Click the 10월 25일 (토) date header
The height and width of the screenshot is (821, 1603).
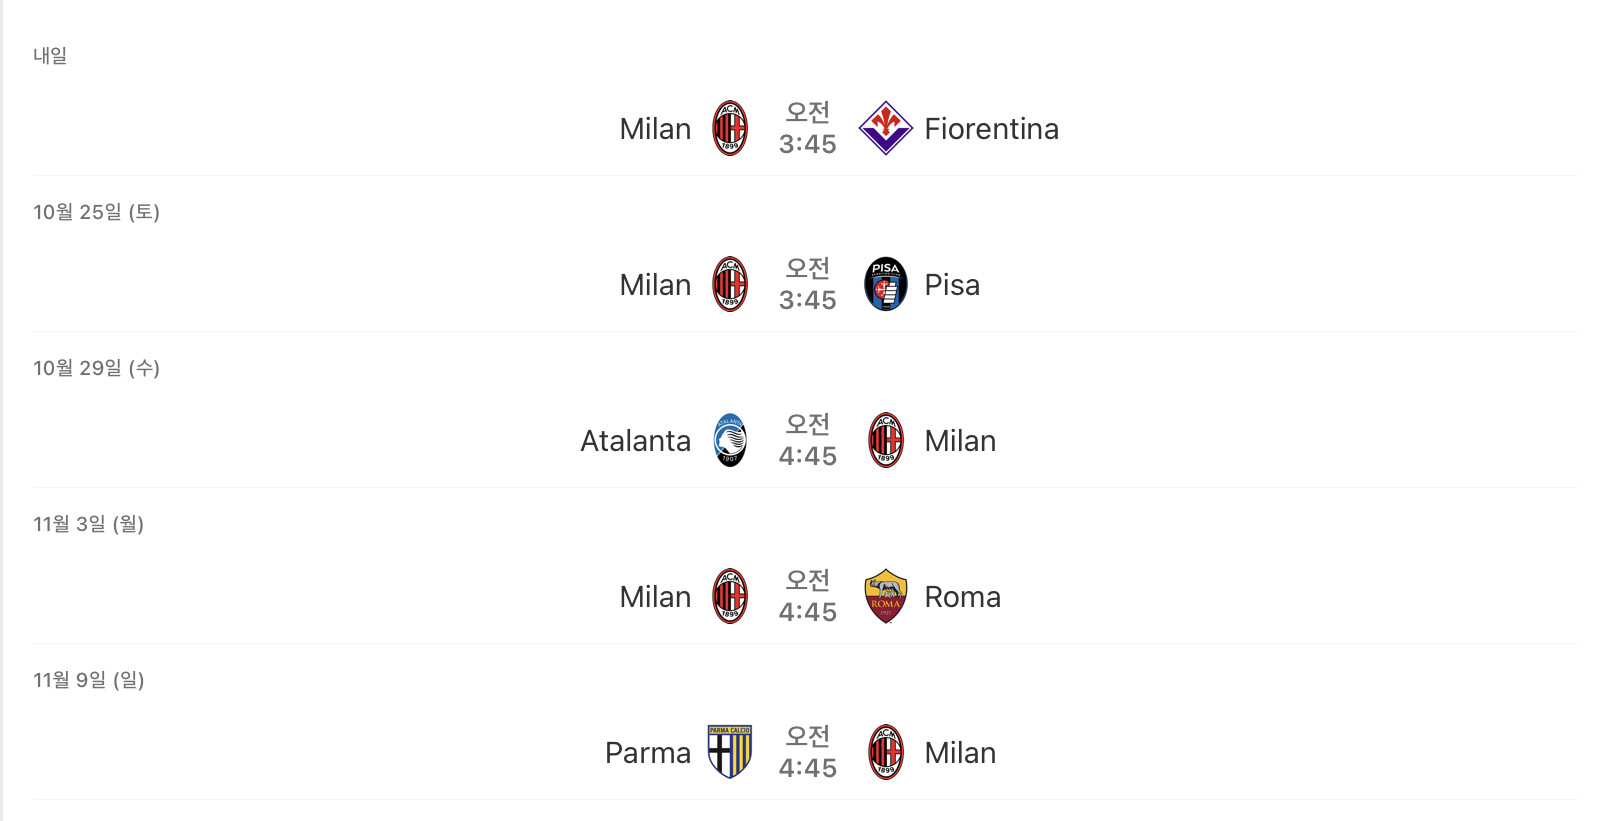tap(96, 212)
